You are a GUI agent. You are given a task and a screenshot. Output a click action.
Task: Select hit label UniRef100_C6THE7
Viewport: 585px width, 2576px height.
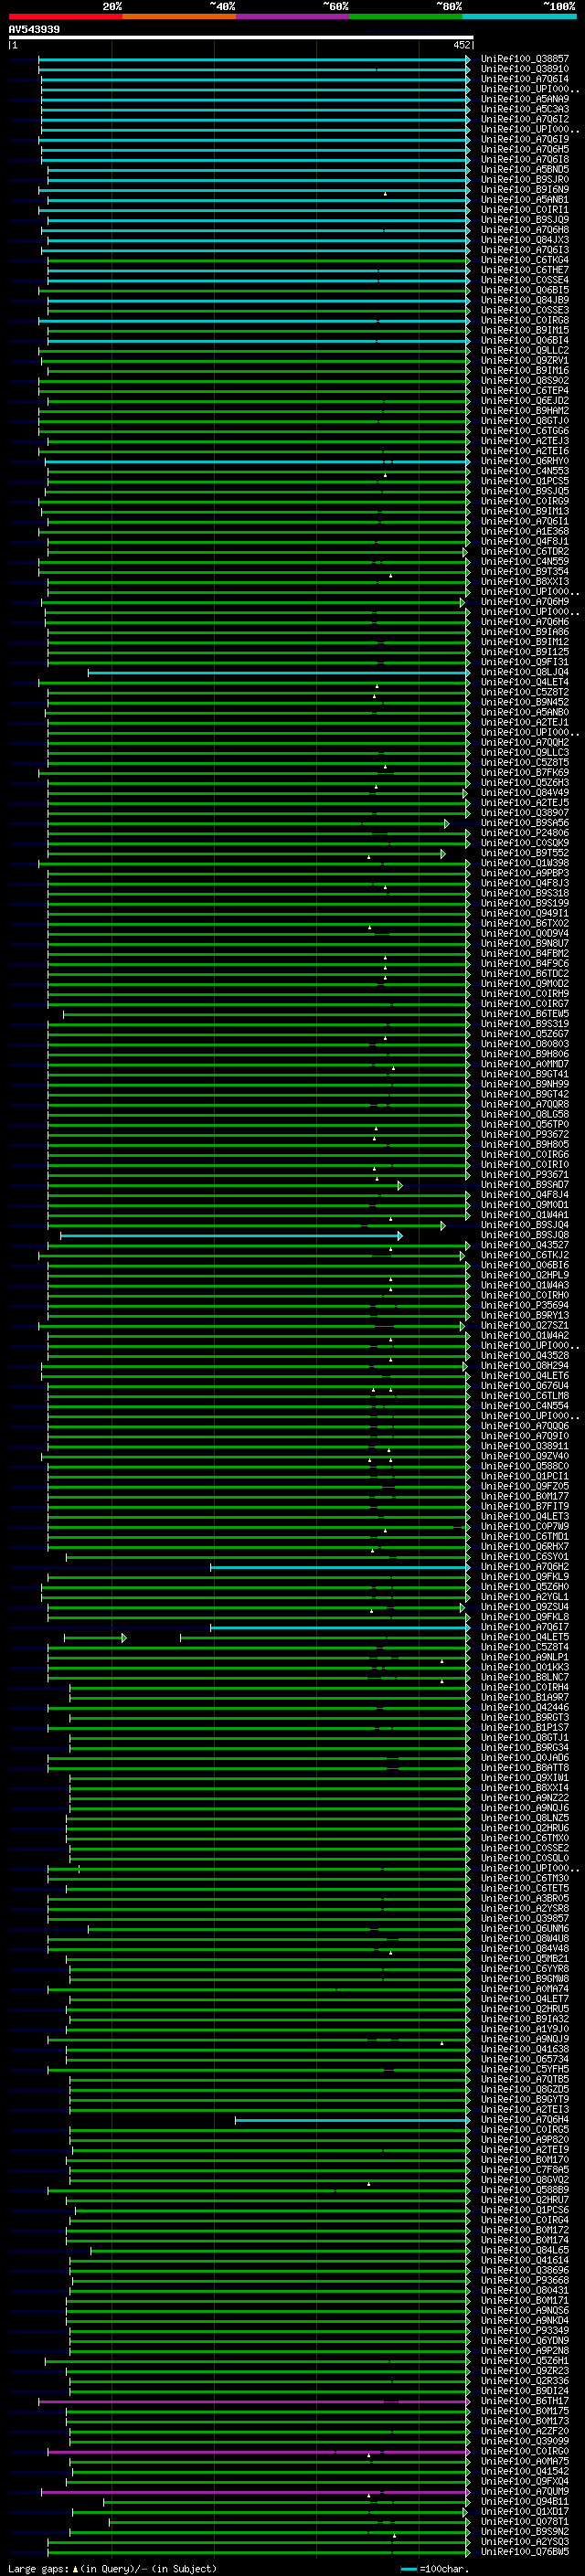(x=525, y=270)
